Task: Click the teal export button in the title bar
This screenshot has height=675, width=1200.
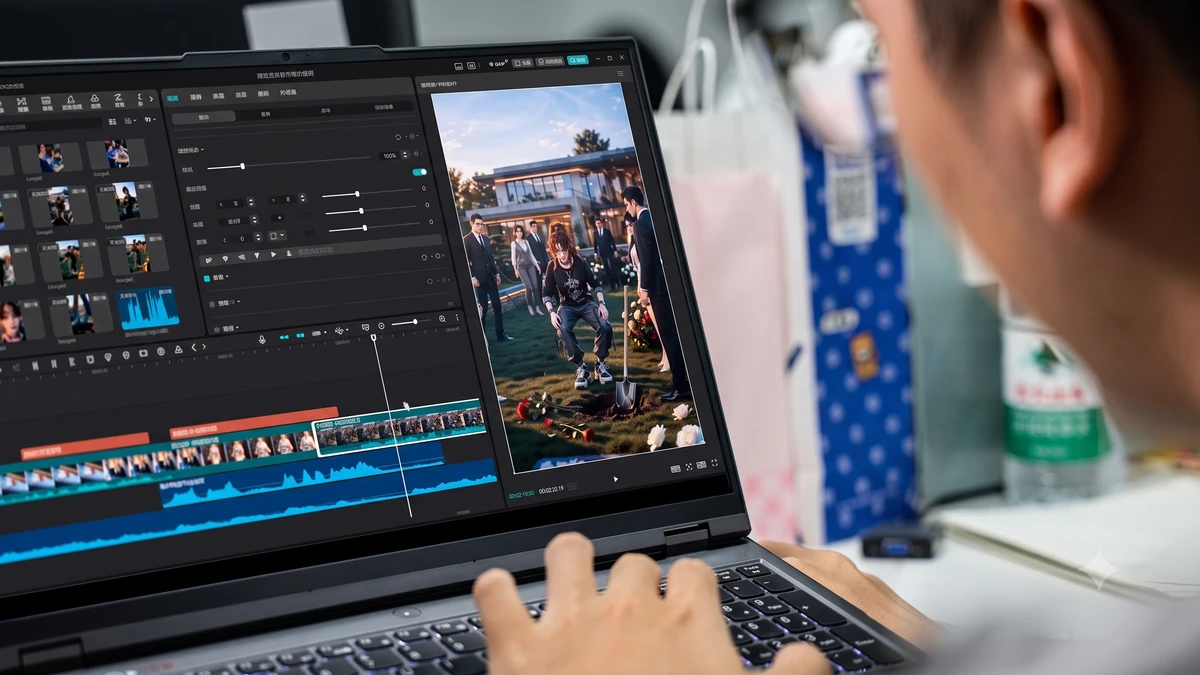Action: [577, 60]
